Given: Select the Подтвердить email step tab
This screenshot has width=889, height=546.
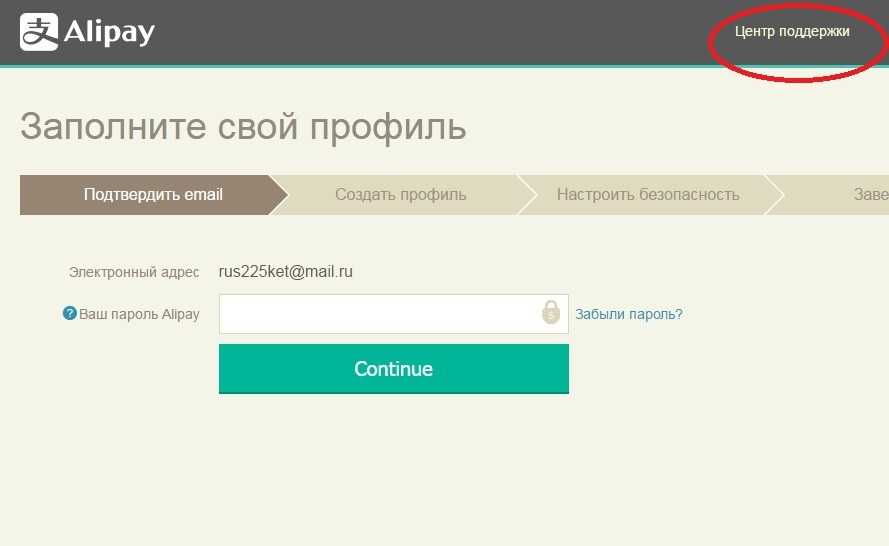Looking at the screenshot, I should tap(152, 194).
